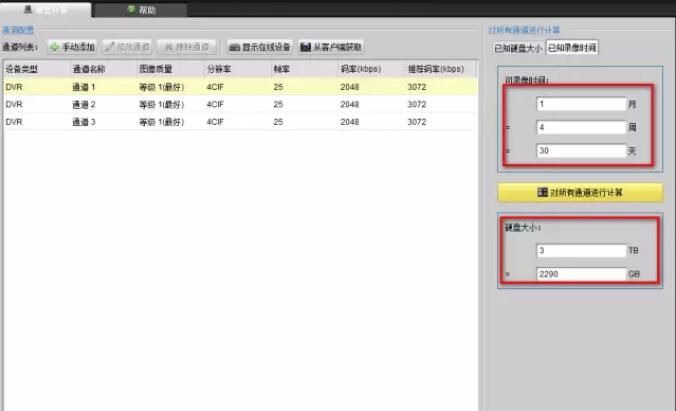
Task: Click the days (天) input field
Action: (x=580, y=152)
